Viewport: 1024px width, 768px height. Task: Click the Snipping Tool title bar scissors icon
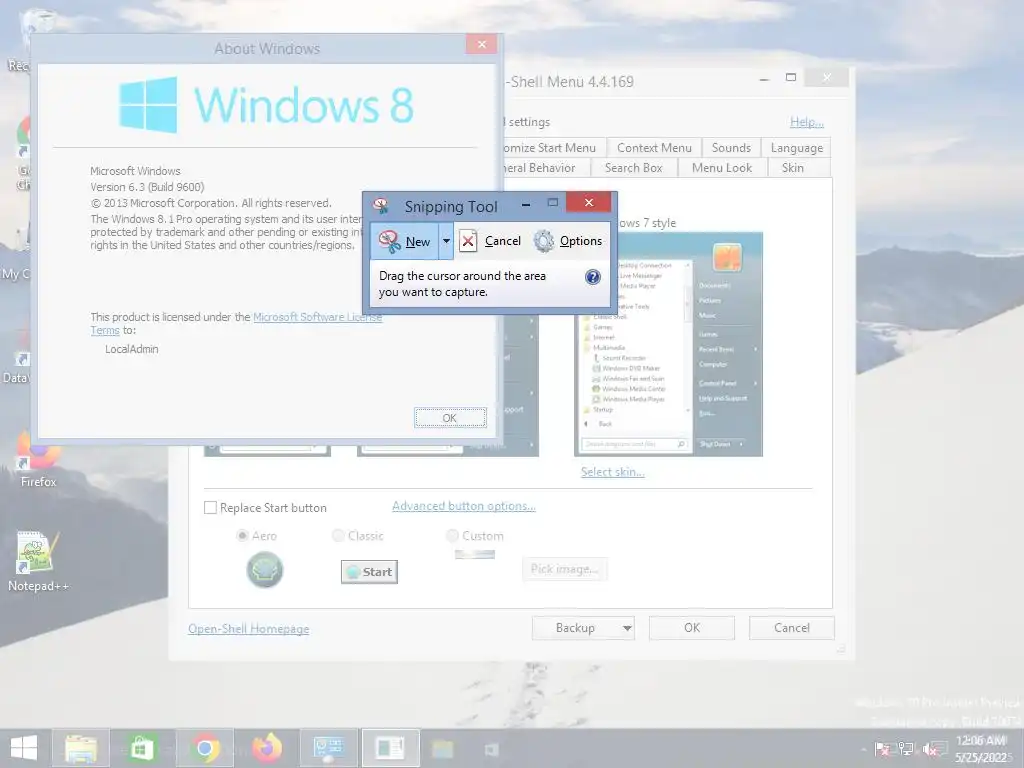[381, 206]
